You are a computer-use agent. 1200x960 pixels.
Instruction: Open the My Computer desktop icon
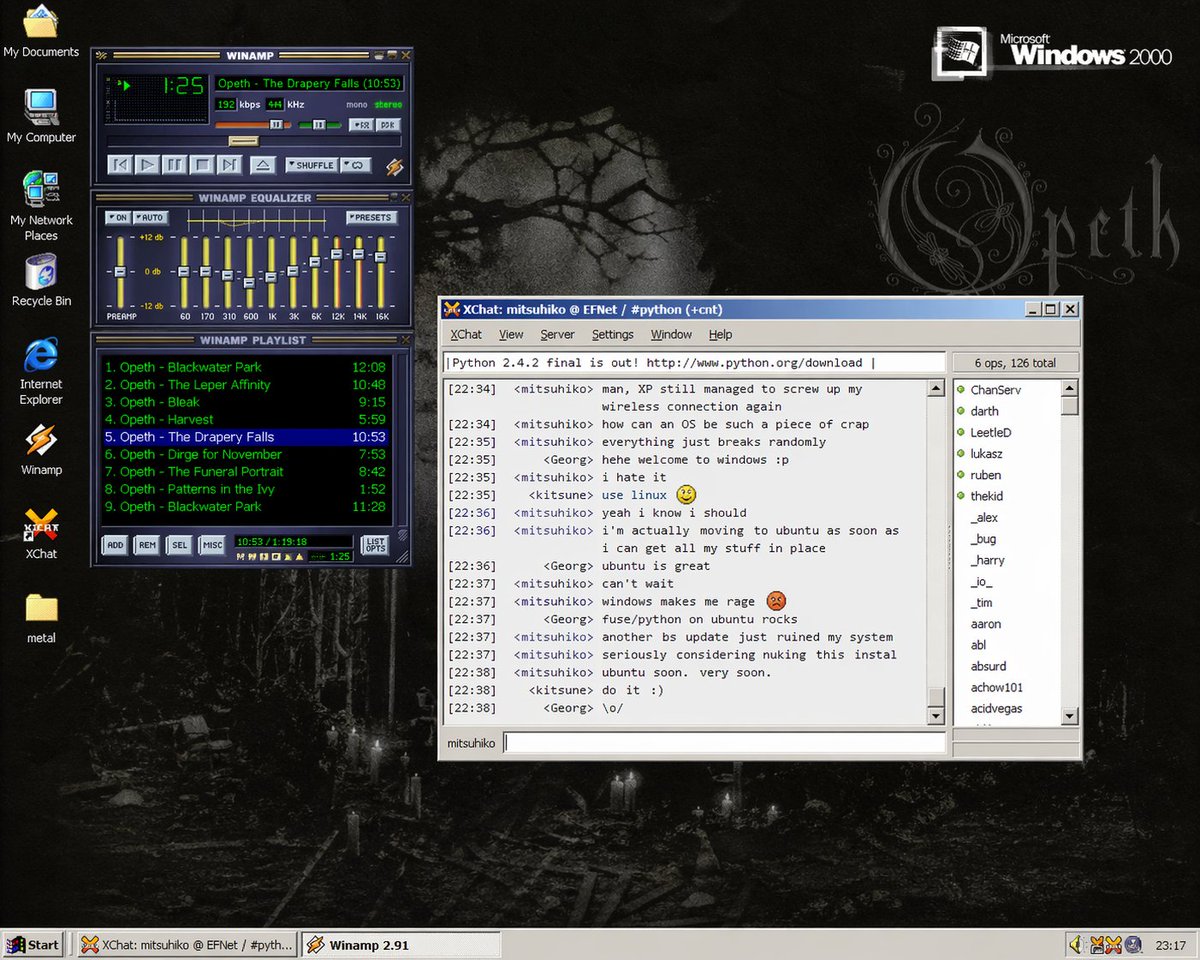41,117
